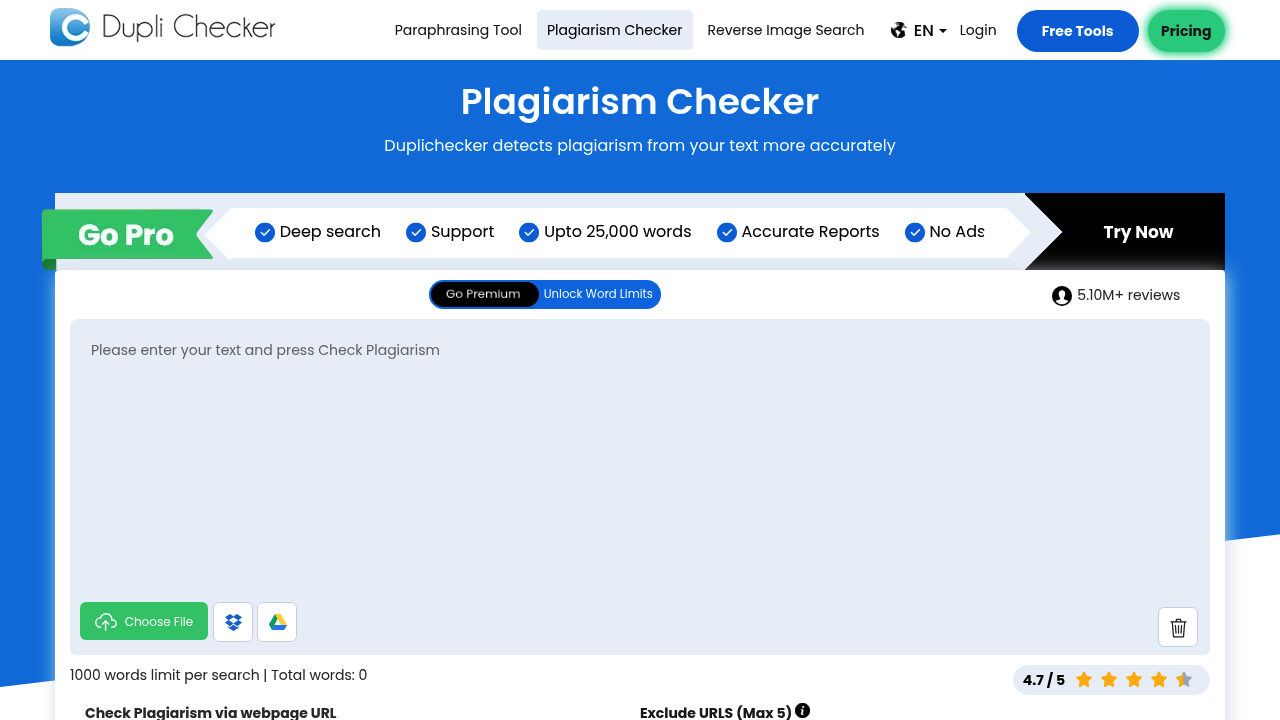Open the Paraphrasing Tool page
The width and height of the screenshot is (1280, 720).
click(x=458, y=30)
